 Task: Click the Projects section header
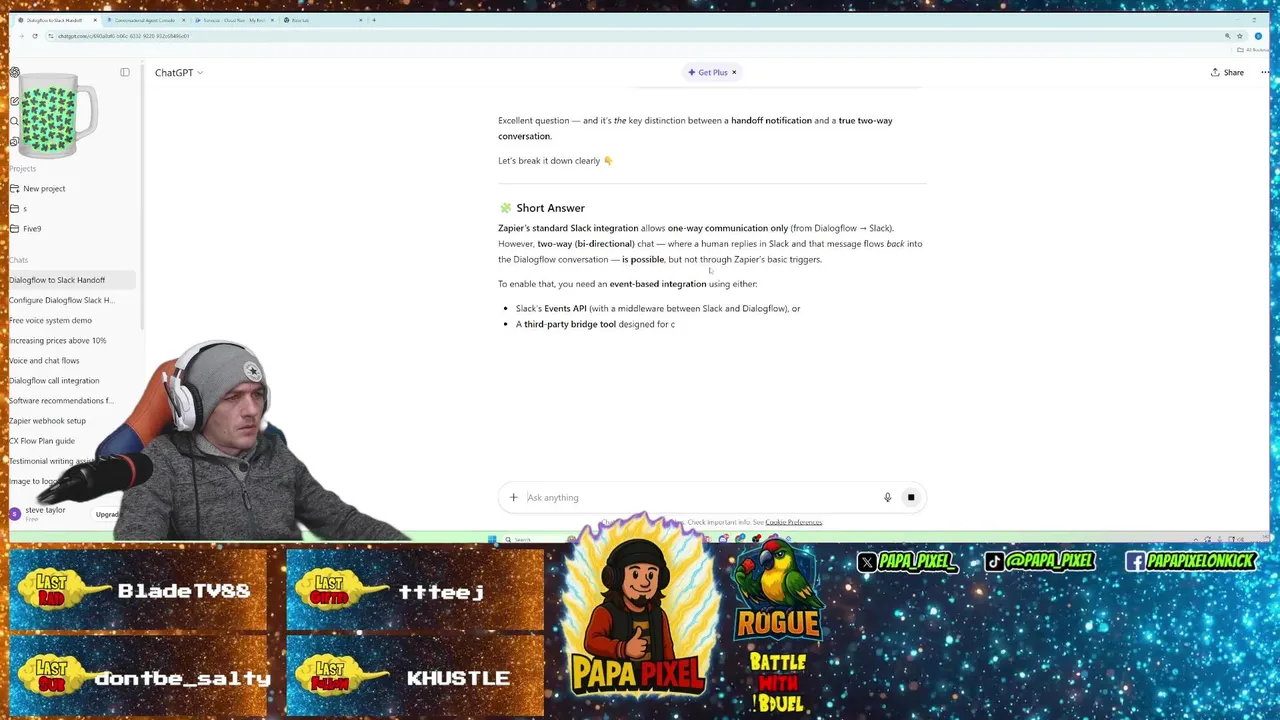click(x=22, y=168)
